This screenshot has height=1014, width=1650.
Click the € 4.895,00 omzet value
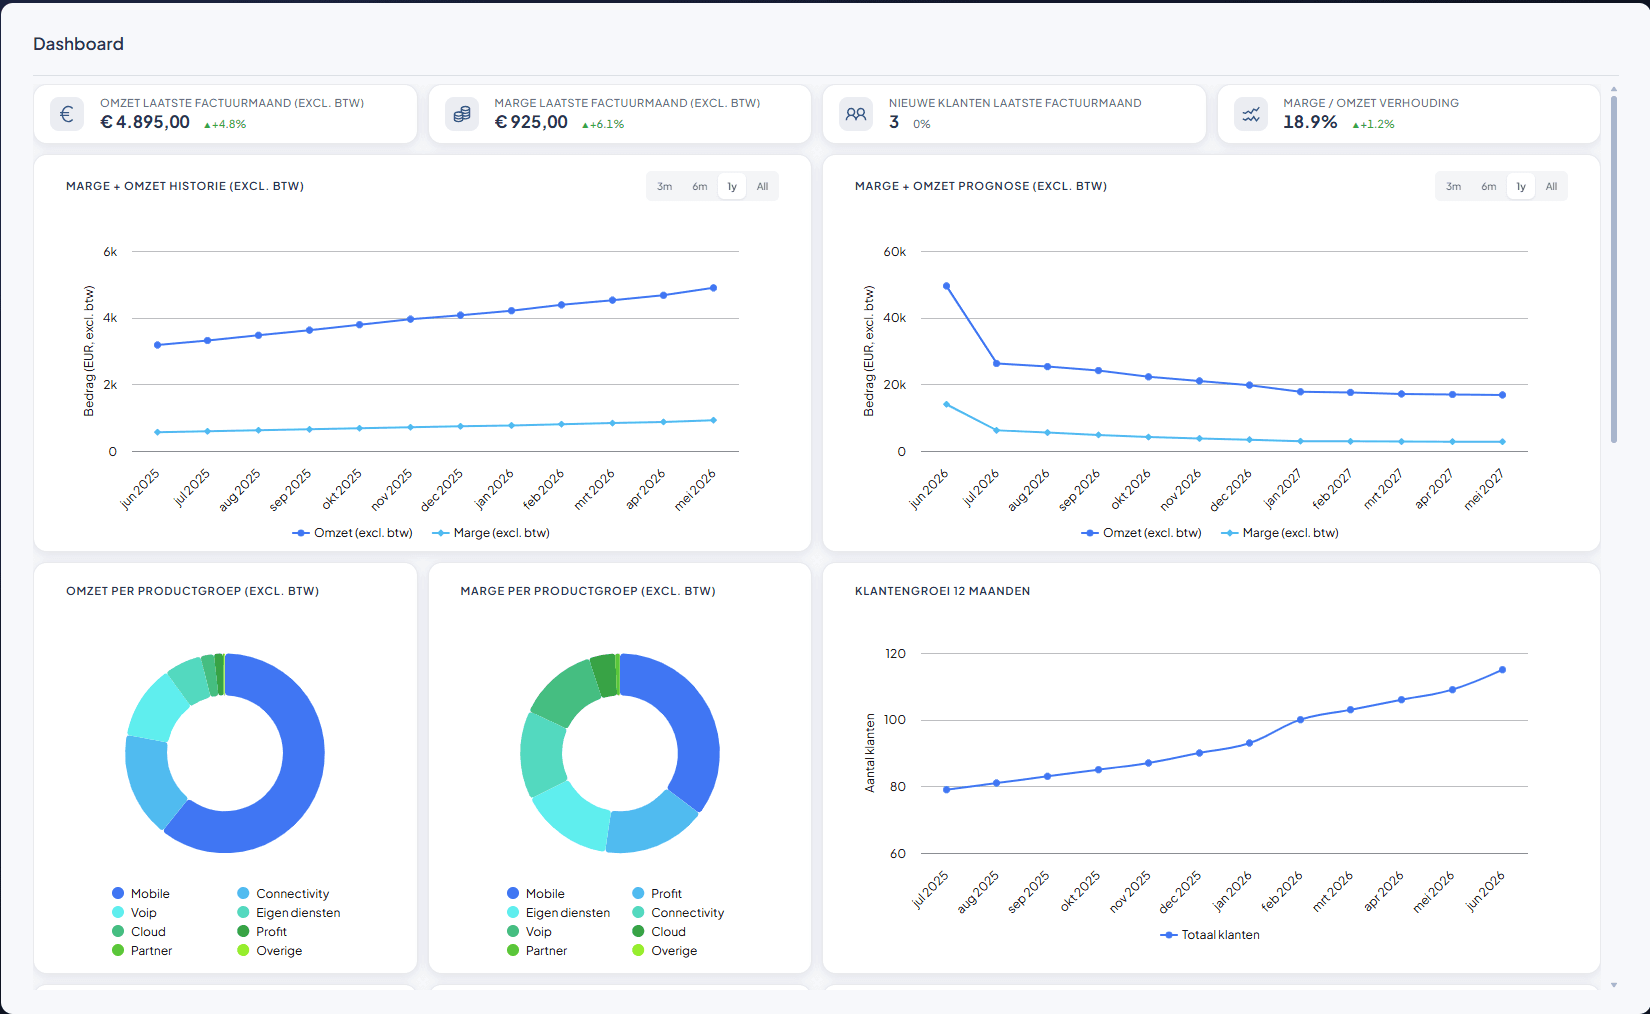(145, 122)
